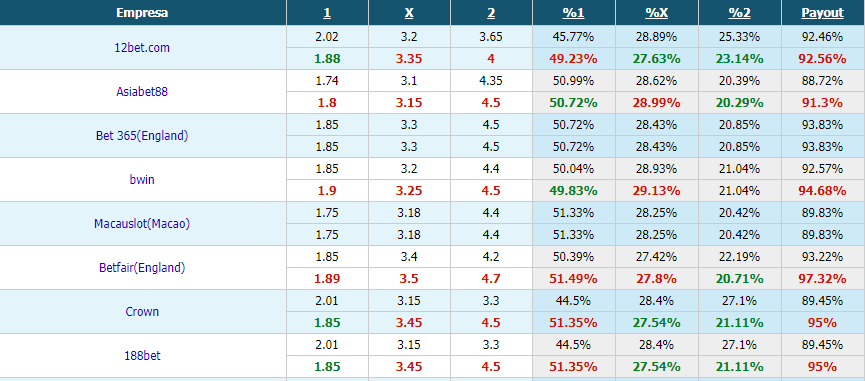Select the Macauslot(Macao) link
Screen dimensions: 865x381
pos(142,224)
